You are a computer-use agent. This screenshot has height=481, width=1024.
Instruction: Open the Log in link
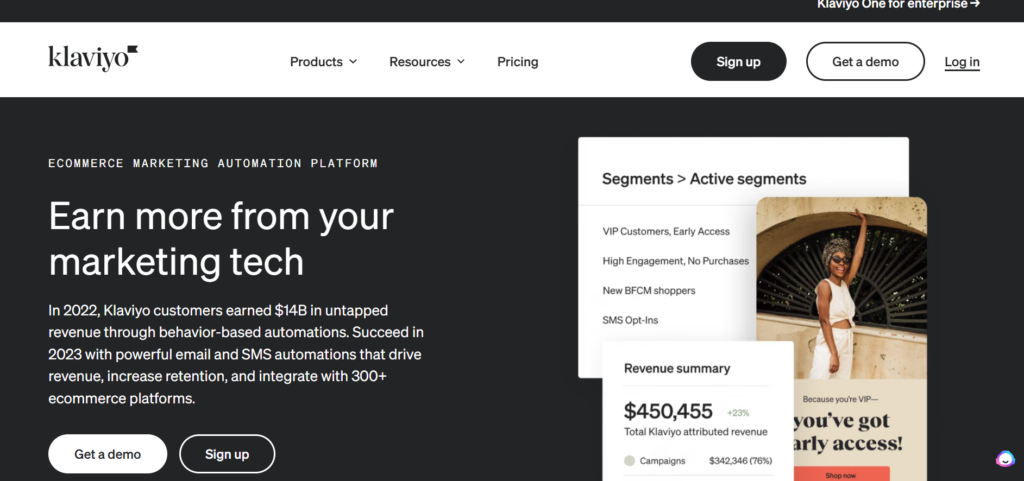click(x=962, y=62)
